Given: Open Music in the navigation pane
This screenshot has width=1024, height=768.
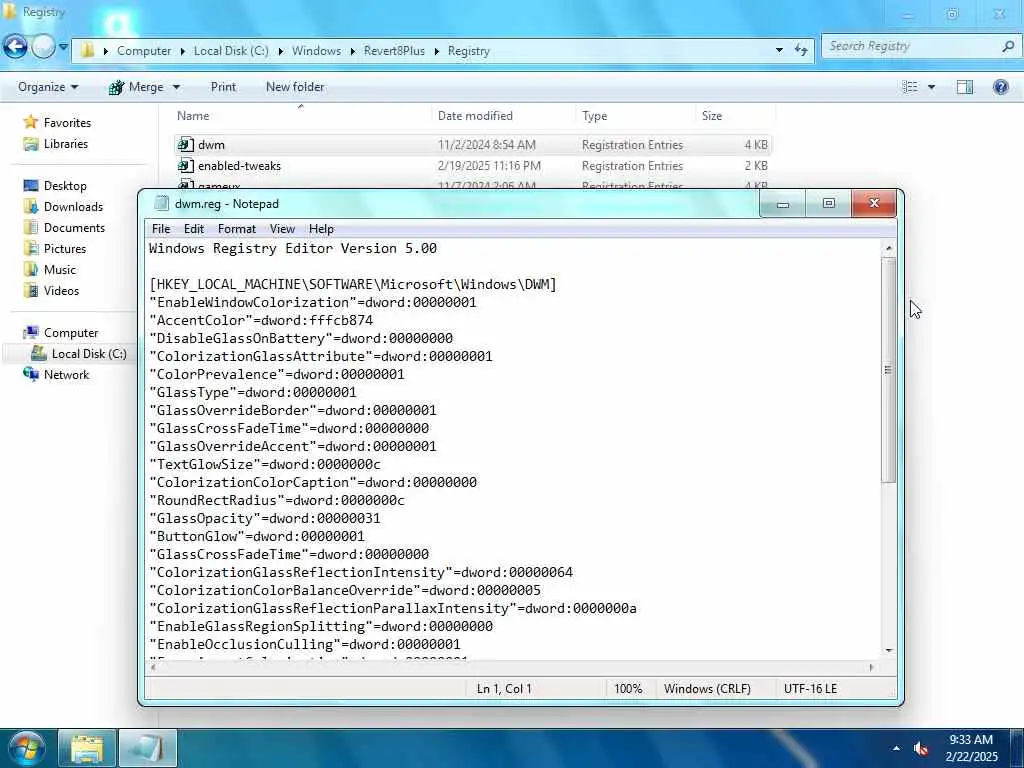Looking at the screenshot, I should click(59, 270).
